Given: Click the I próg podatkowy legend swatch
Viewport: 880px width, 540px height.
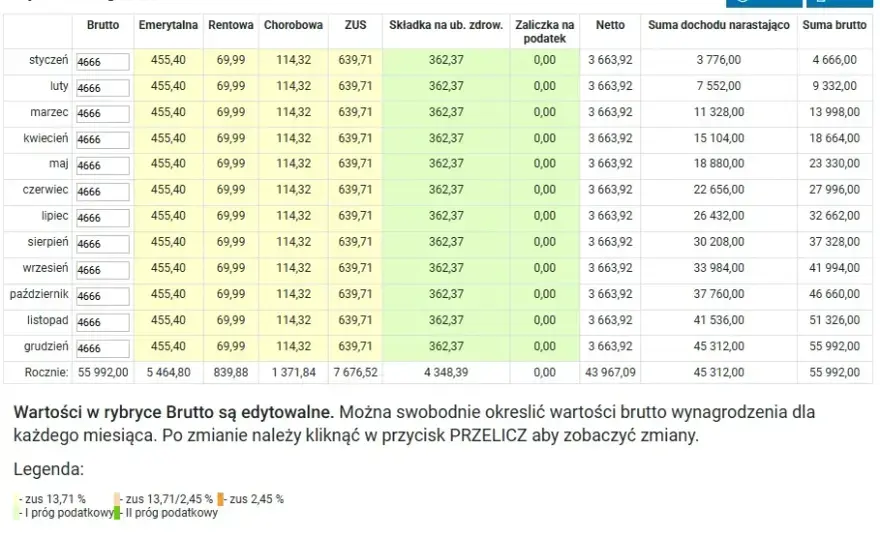Looking at the screenshot, I should 16,512.
